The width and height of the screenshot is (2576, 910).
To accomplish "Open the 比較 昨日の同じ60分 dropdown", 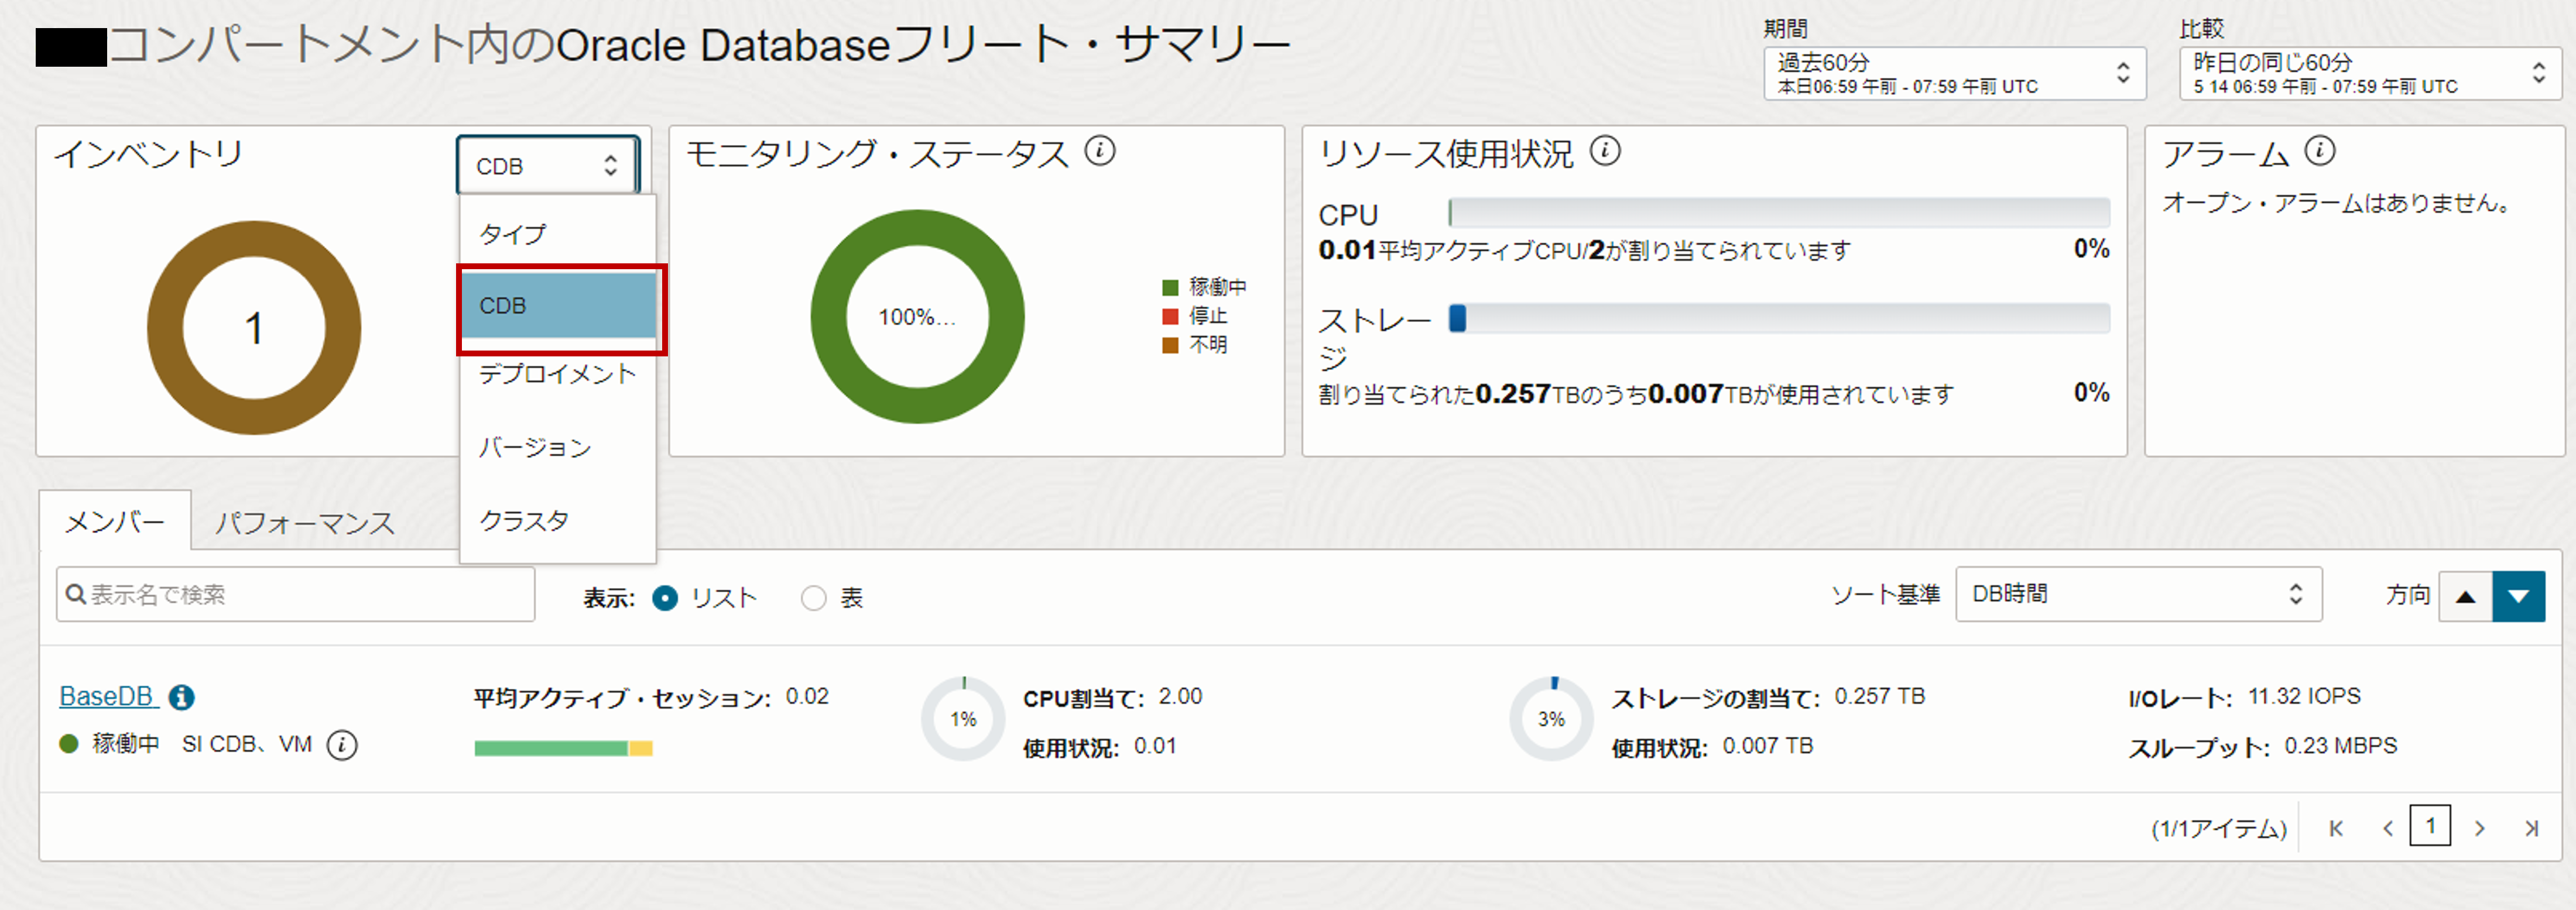I will 2371,73.
